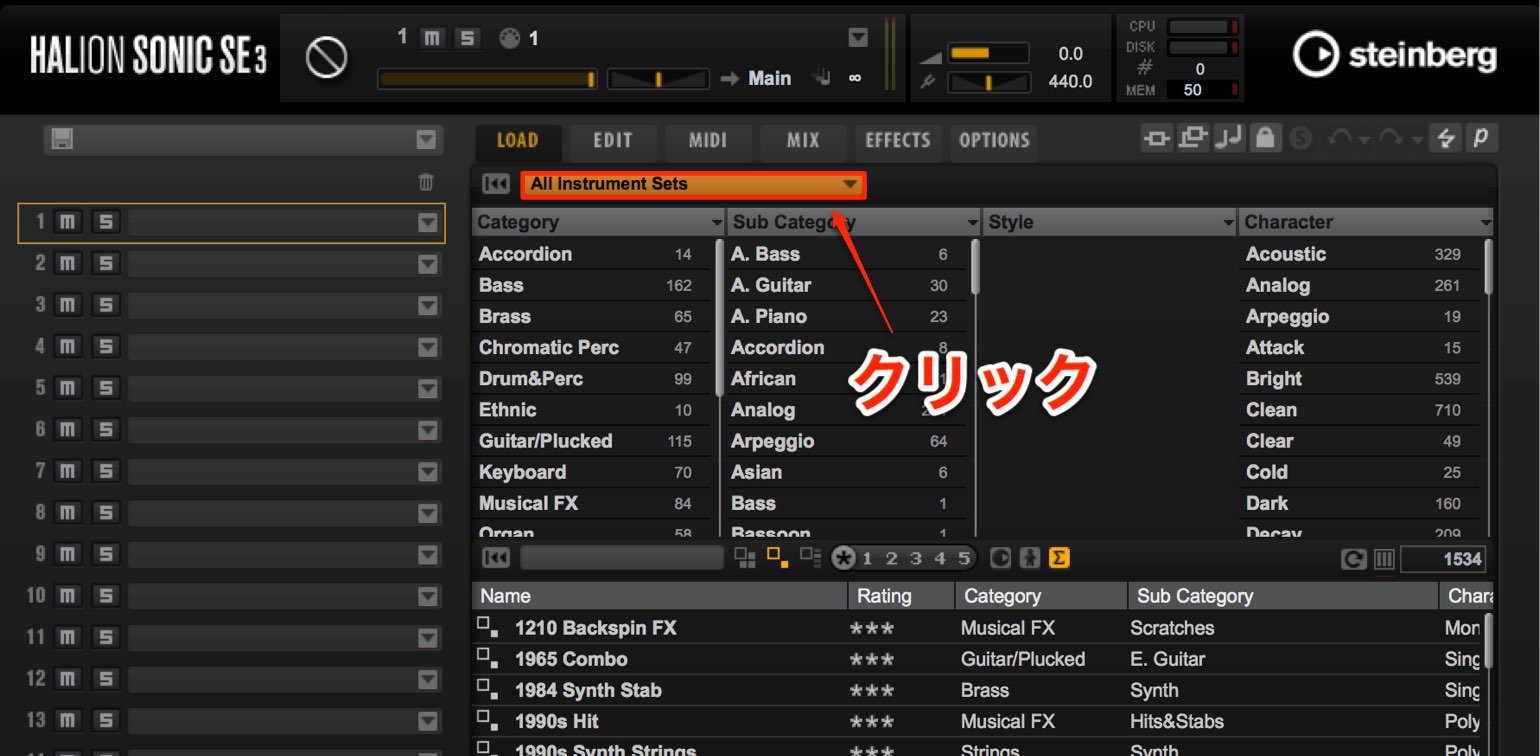Open the EFFECTS tab

898,141
